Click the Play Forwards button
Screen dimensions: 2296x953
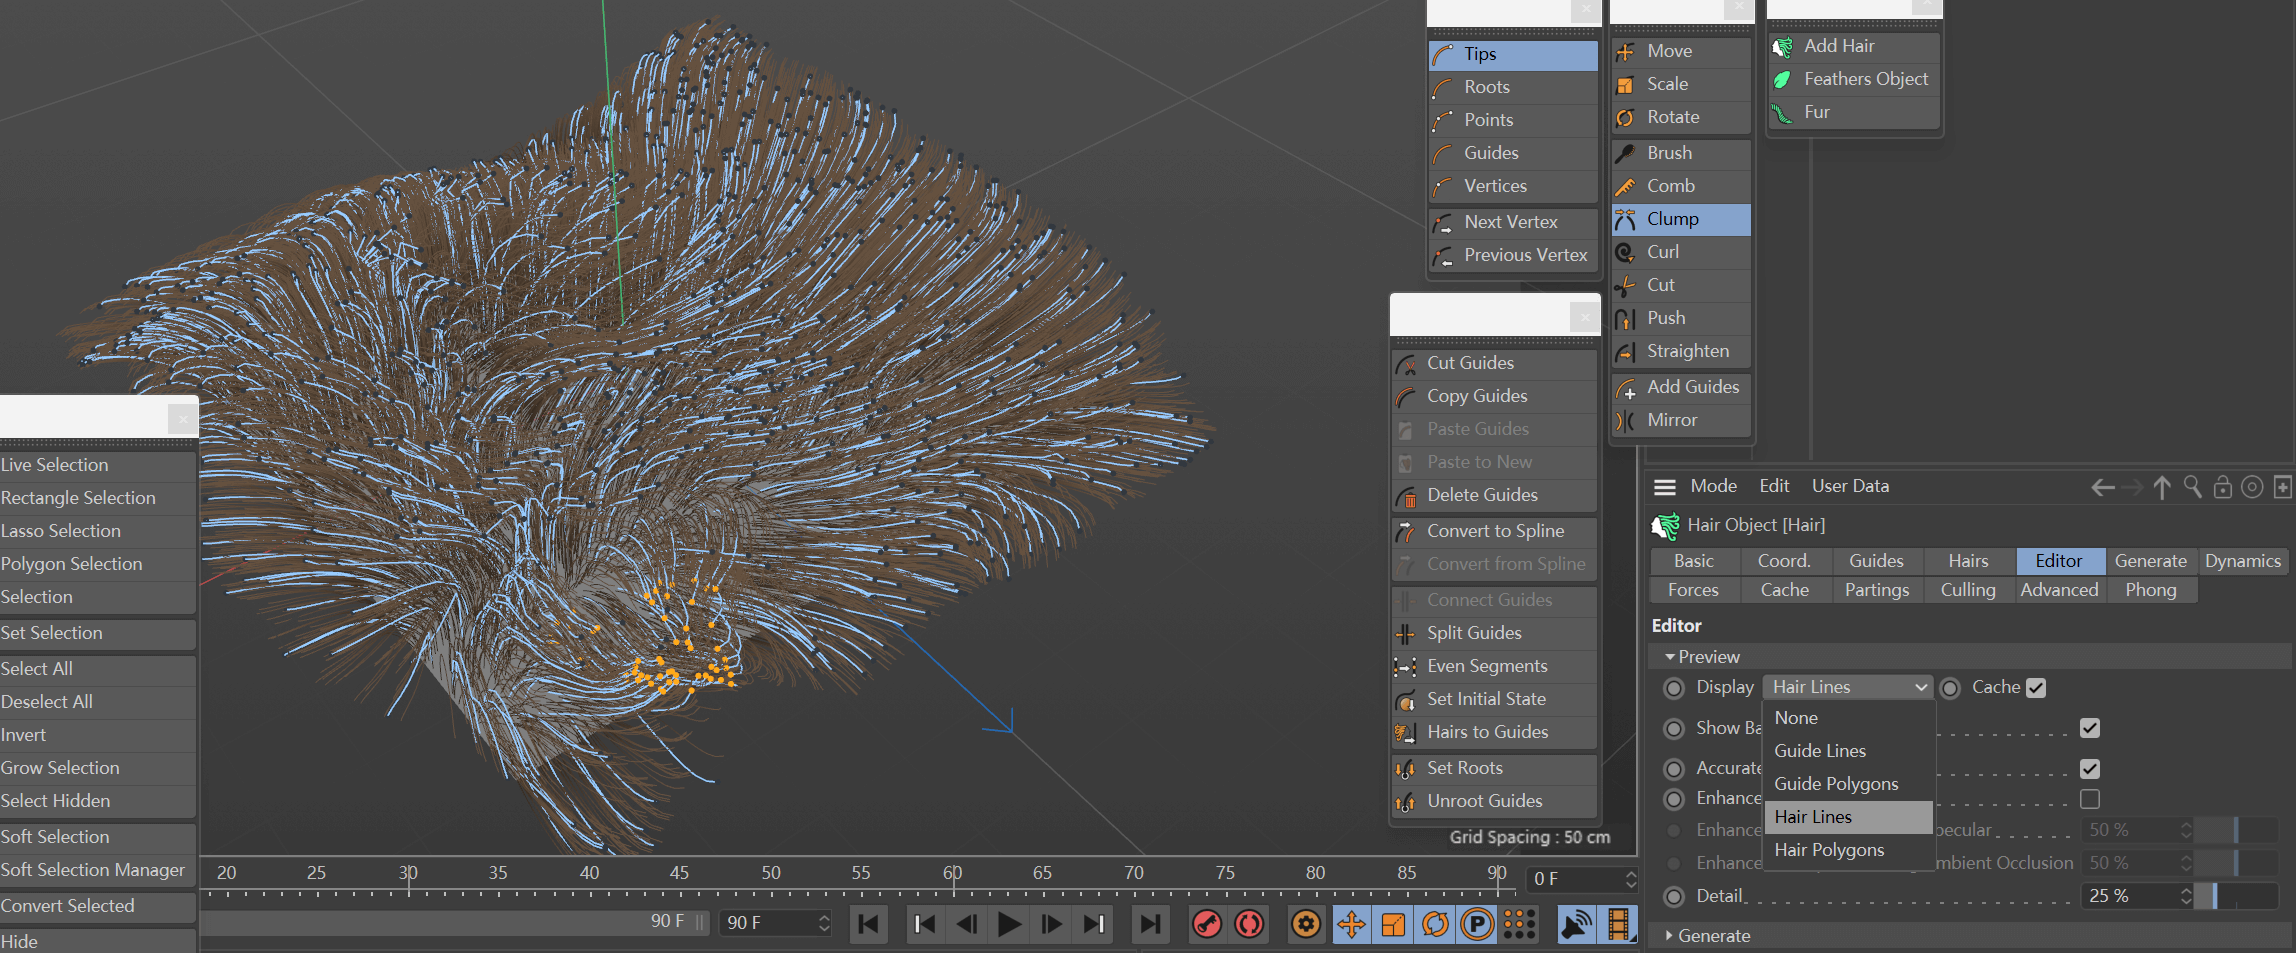(x=1009, y=924)
